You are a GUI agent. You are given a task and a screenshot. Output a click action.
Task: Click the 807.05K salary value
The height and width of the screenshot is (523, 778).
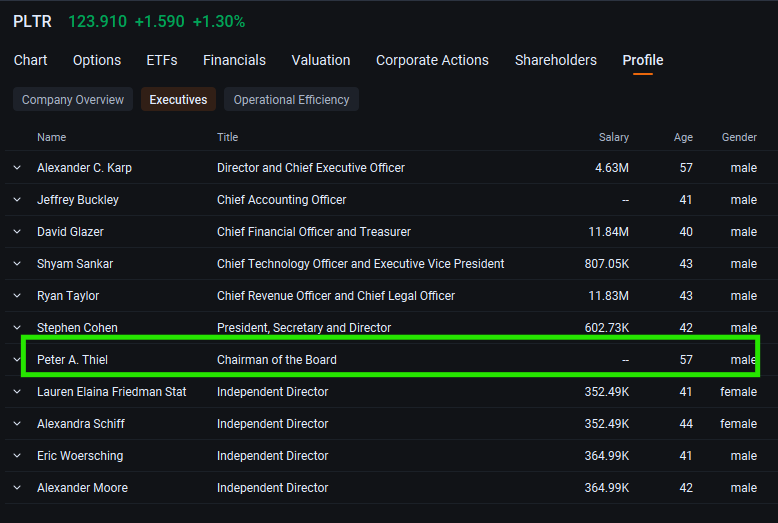607,263
